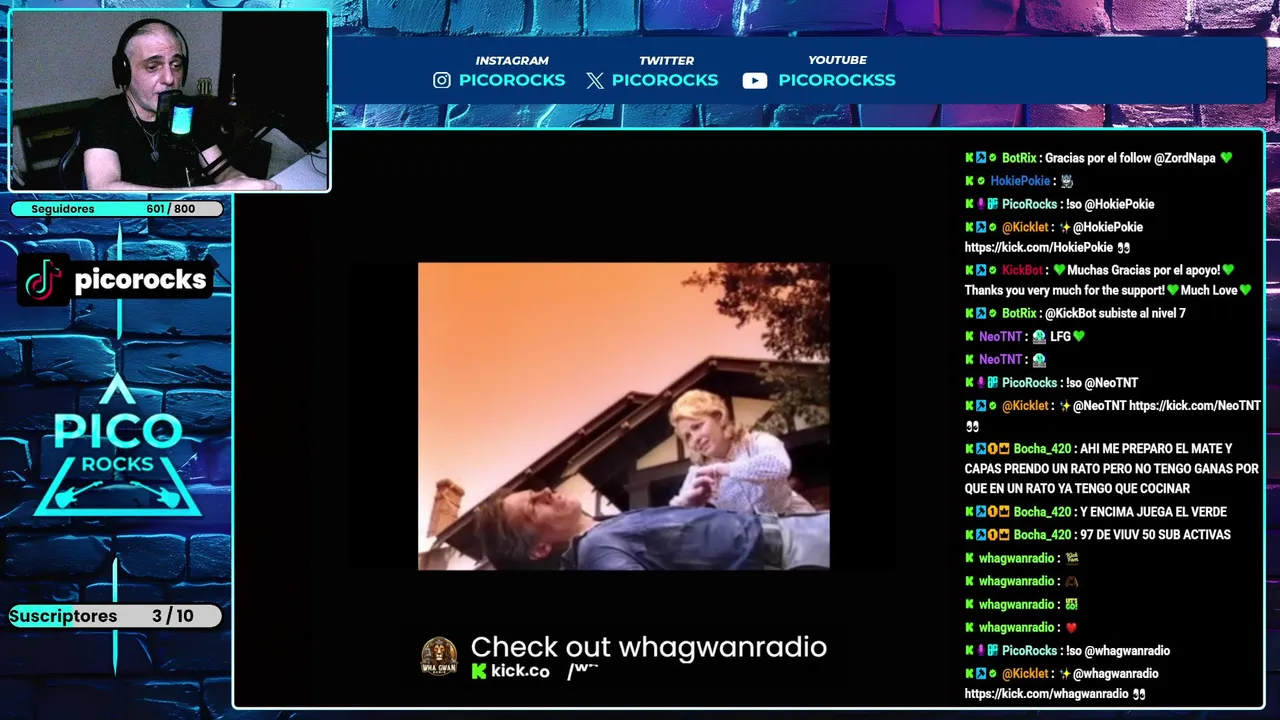Click the Seguidores 601 / 800 progress bar
Screen dimensions: 1280x720
(116, 209)
